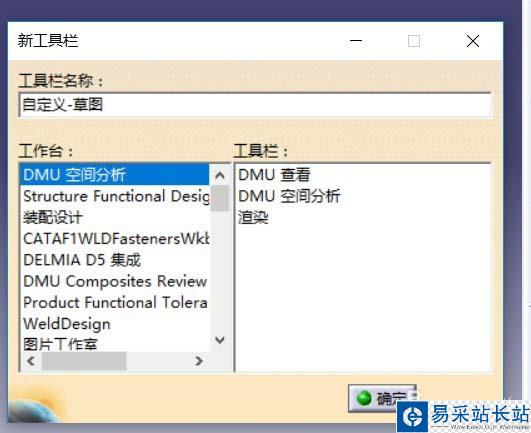Minimize the 新工具栏 dialog
The image size is (531, 433).
(356, 41)
